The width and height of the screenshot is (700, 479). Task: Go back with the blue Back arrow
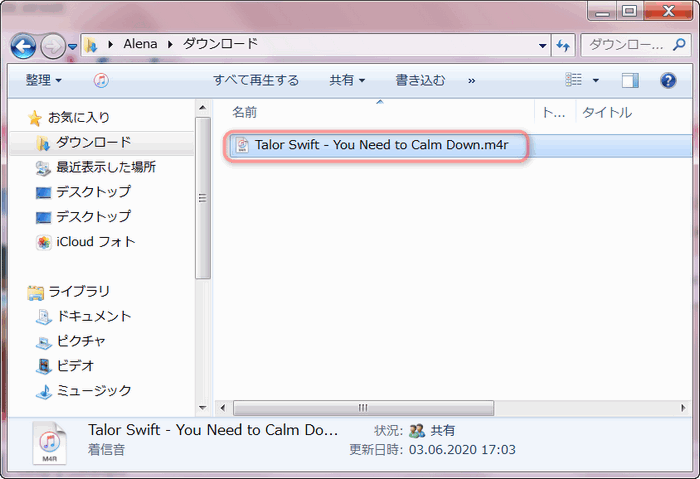(x=23, y=46)
